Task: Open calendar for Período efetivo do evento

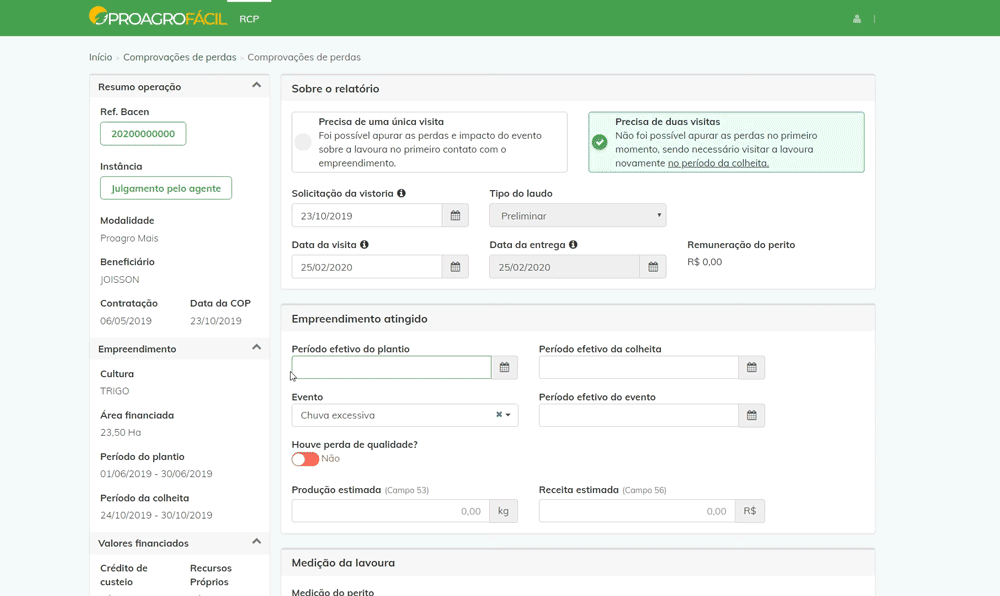Action: [x=752, y=416]
